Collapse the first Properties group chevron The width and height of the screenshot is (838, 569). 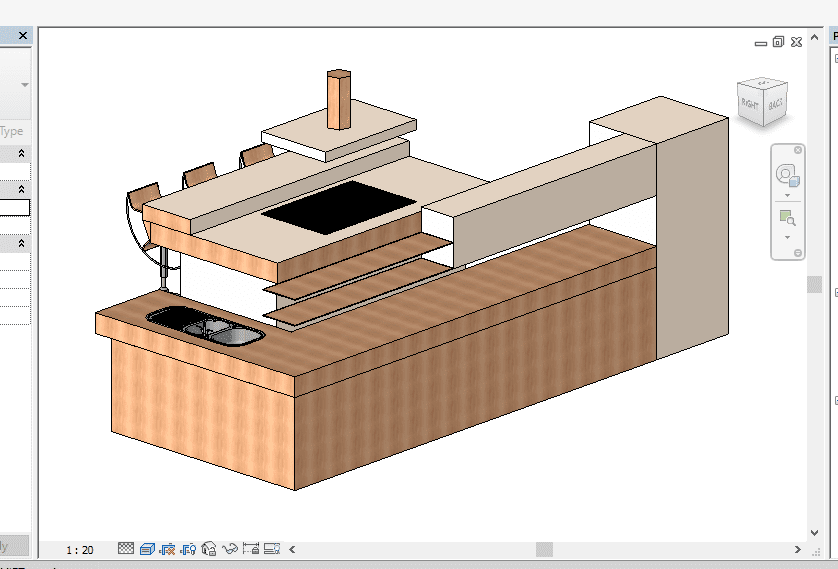point(22,154)
